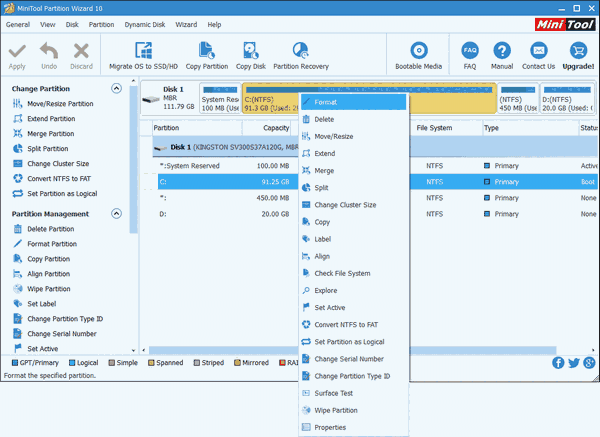Collapse the Change Partition section
Image resolution: width=600 pixels, height=437 pixels.
point(116,89)
